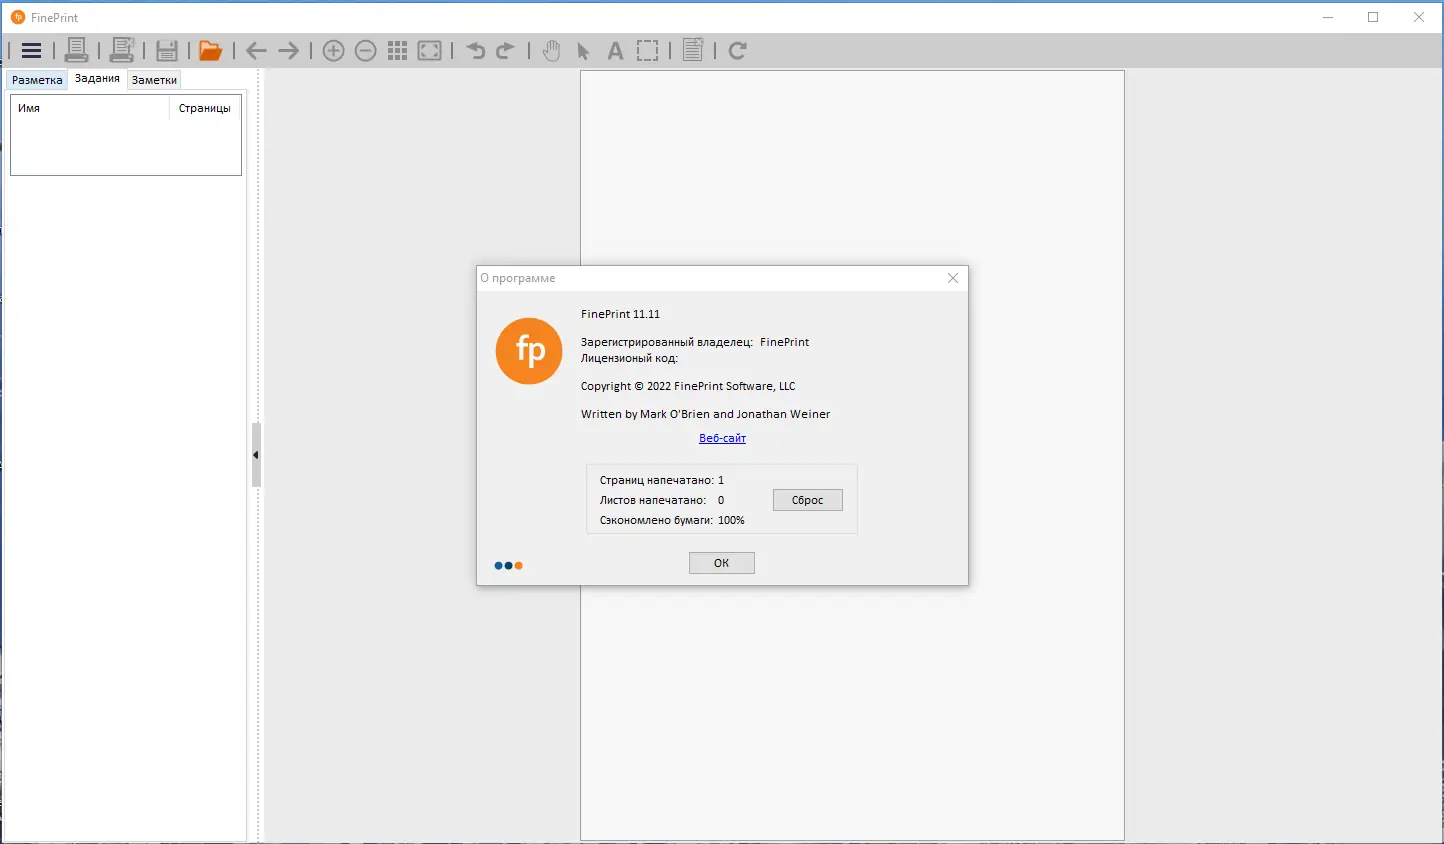Close the О программе dialog
The height and width of the screenshot is (844, 1444).
pyautogui.click(x=953, y=278)
